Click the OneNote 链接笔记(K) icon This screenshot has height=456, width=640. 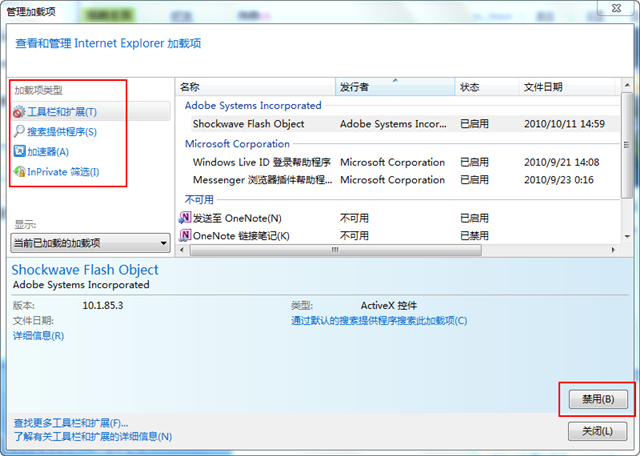pos(185,235)
